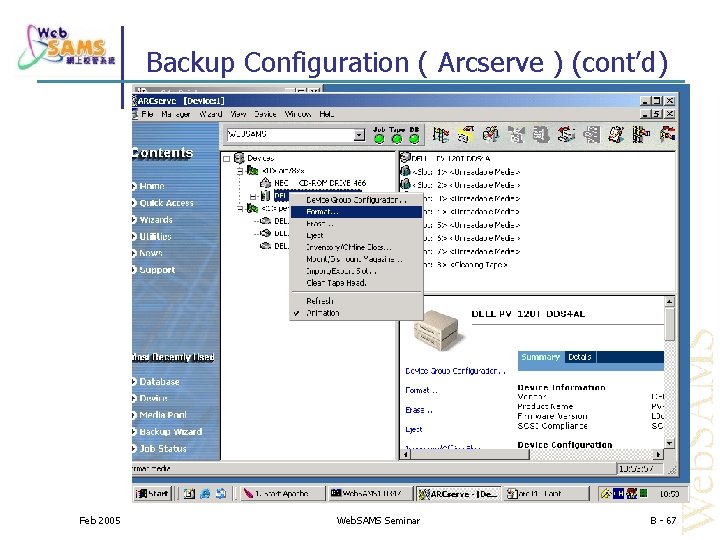Choose Refresh in the context menu
Viewport: 720px width, 540px height.
[x=356, y=301]
